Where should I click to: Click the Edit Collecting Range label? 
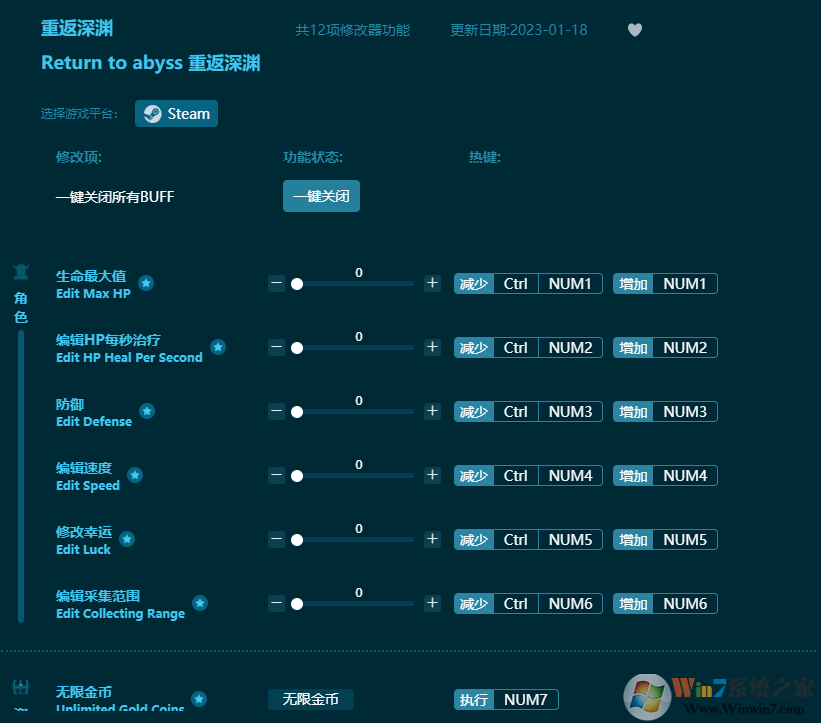click(x=120, y=614)
